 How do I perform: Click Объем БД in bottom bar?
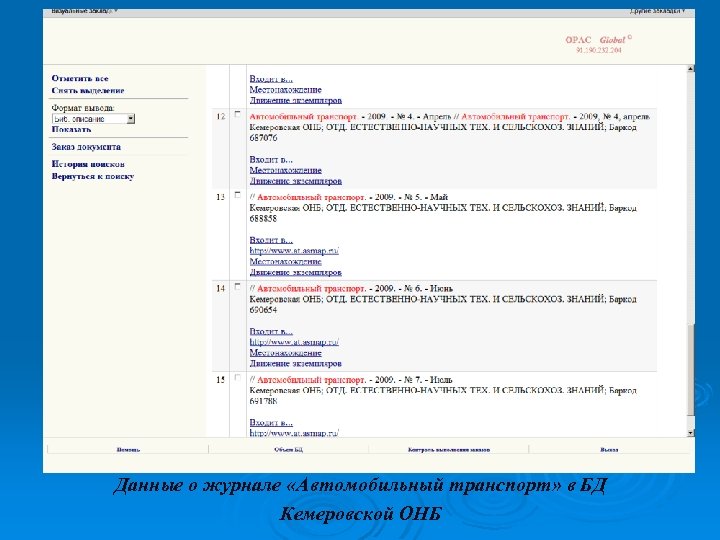click(288, 450)
